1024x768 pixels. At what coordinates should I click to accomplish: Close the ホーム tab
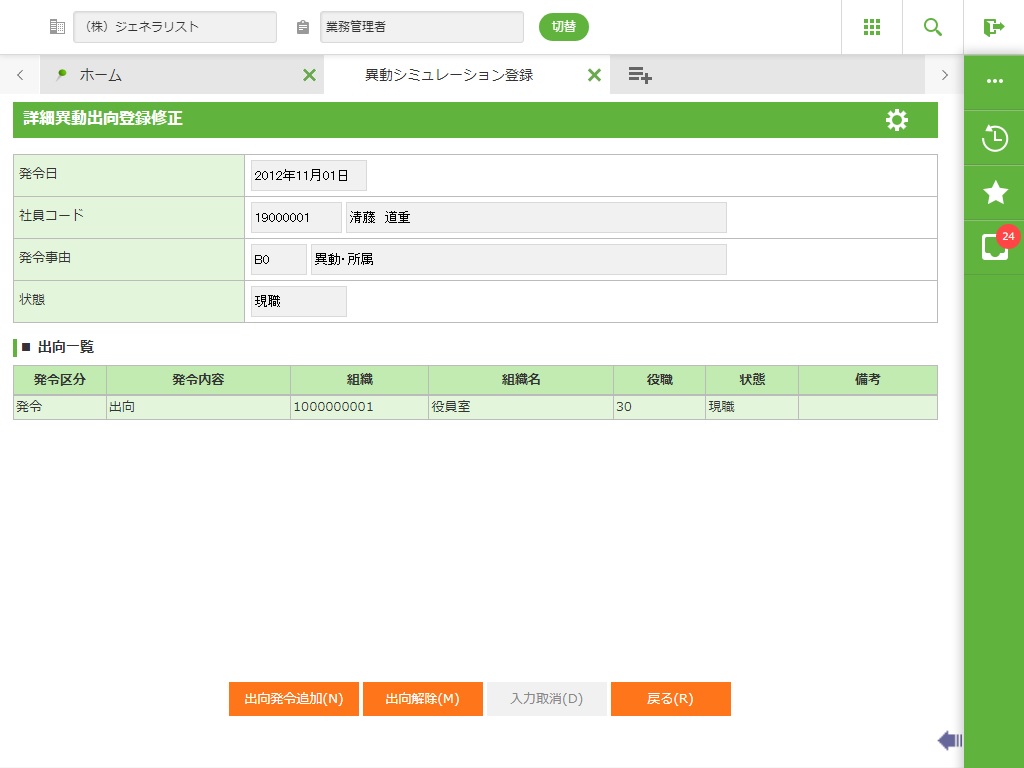click(309, 75)
